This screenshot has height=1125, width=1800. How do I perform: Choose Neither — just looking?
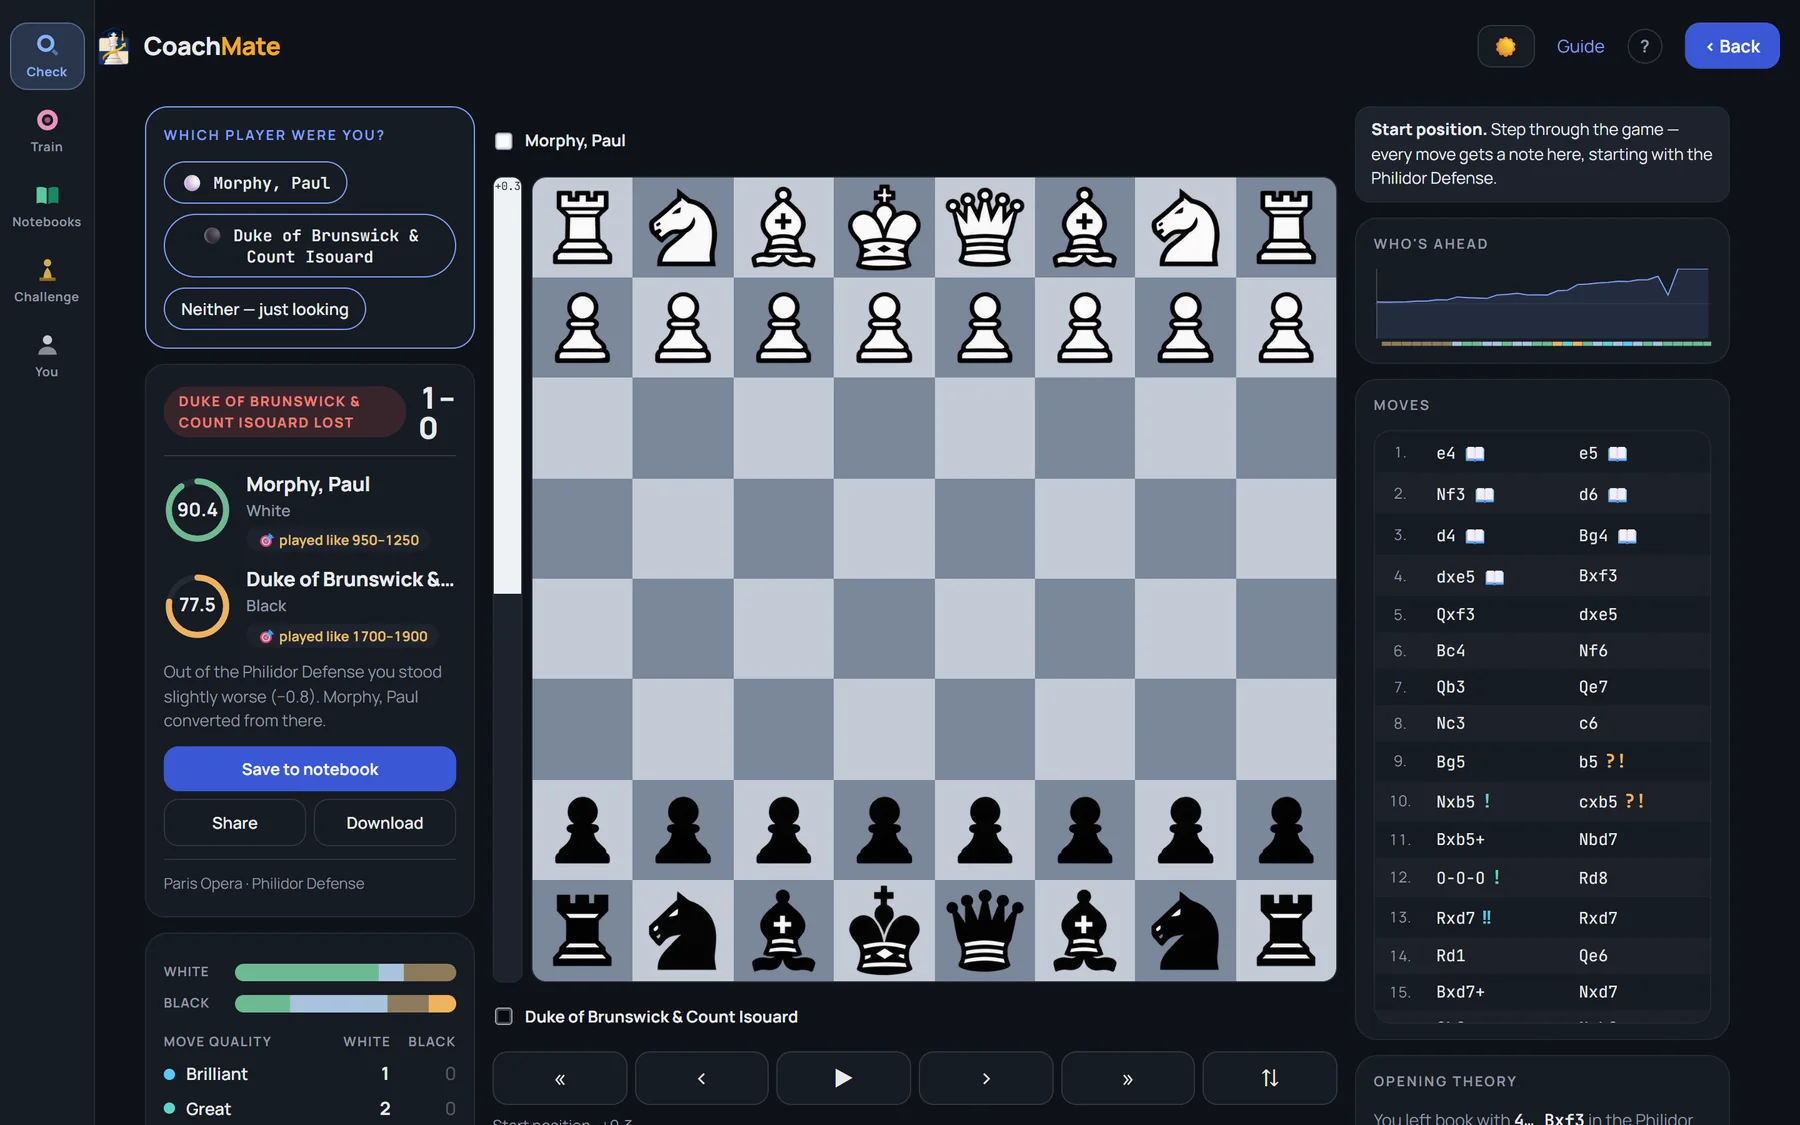point(265,309)
